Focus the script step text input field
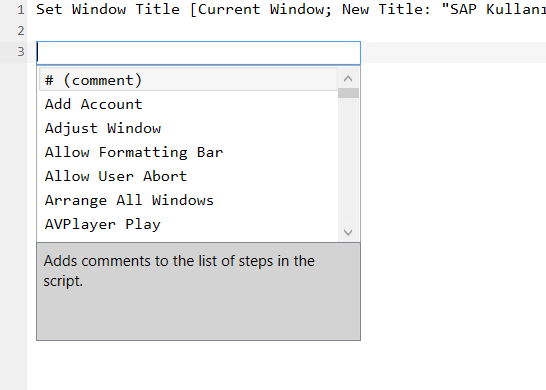Viewport: 546px width, 390px height. [x=198, y=53]
